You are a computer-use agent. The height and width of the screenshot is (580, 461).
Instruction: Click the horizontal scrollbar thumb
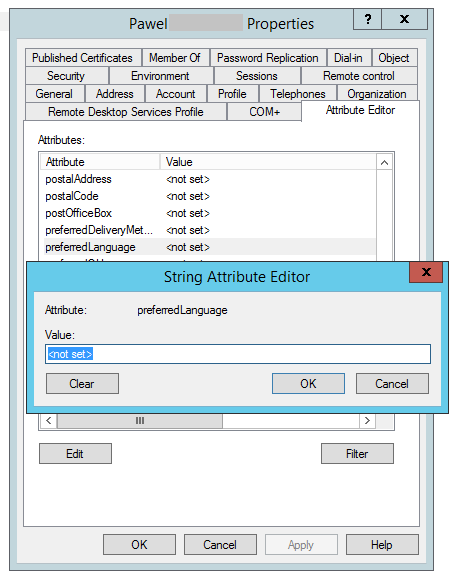pyautogui.click(x=140, y=421)
